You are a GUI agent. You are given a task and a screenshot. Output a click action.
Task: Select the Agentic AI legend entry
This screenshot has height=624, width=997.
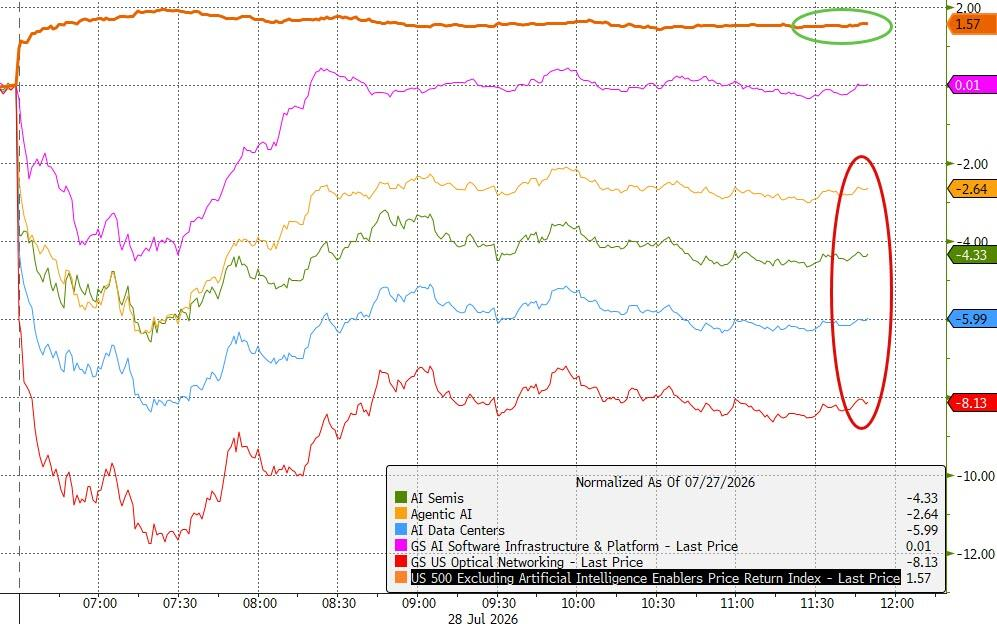pos(441,514)
